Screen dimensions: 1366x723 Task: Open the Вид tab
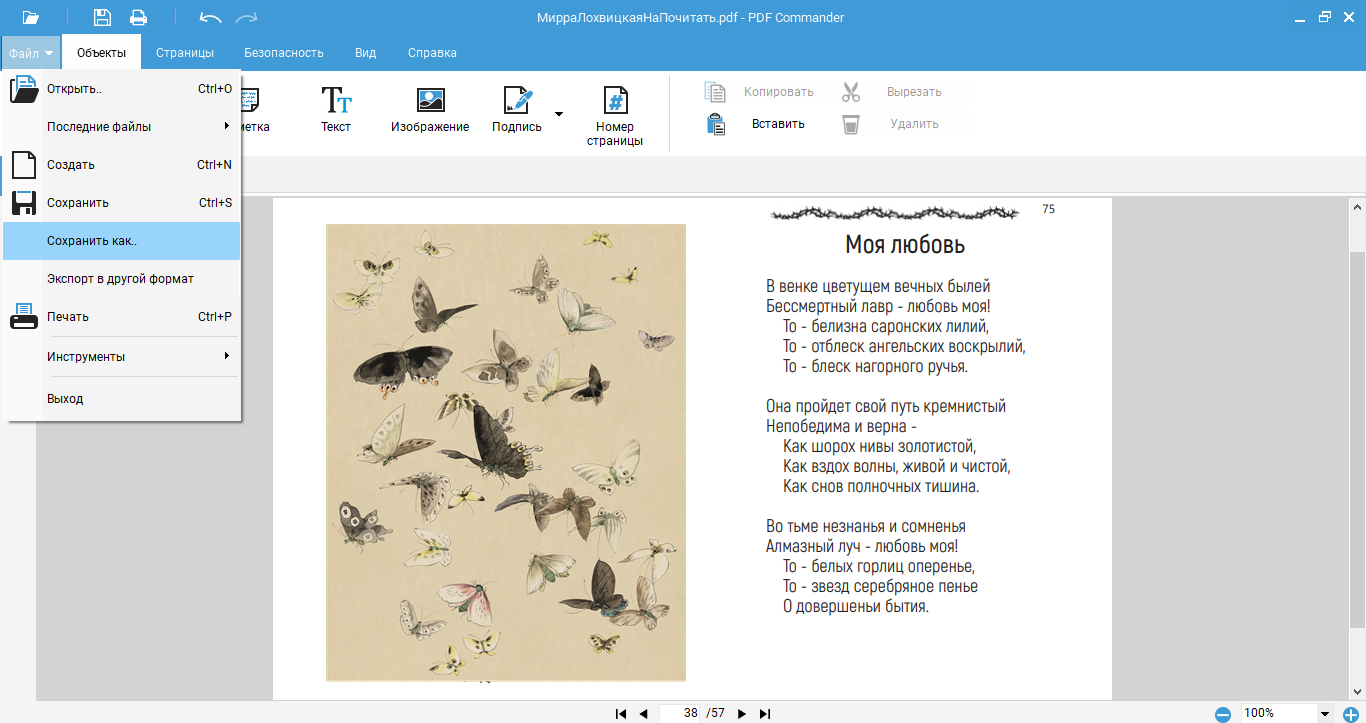tap(365, 53)
